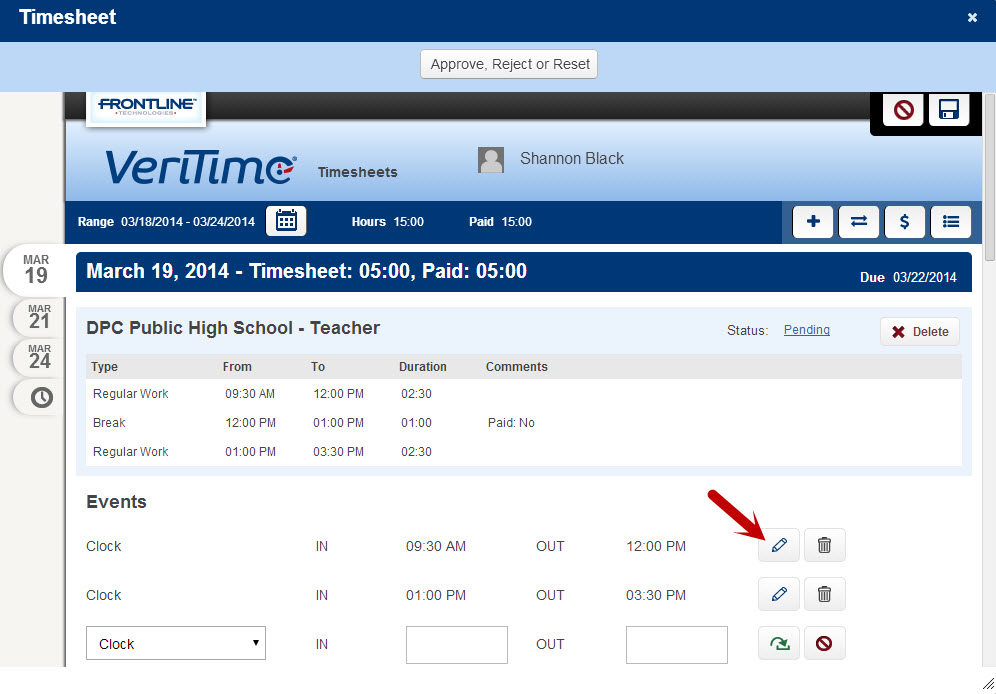
Task: Click the Timesheets label beside VeriTime
Action: click(x=358, y=172)
